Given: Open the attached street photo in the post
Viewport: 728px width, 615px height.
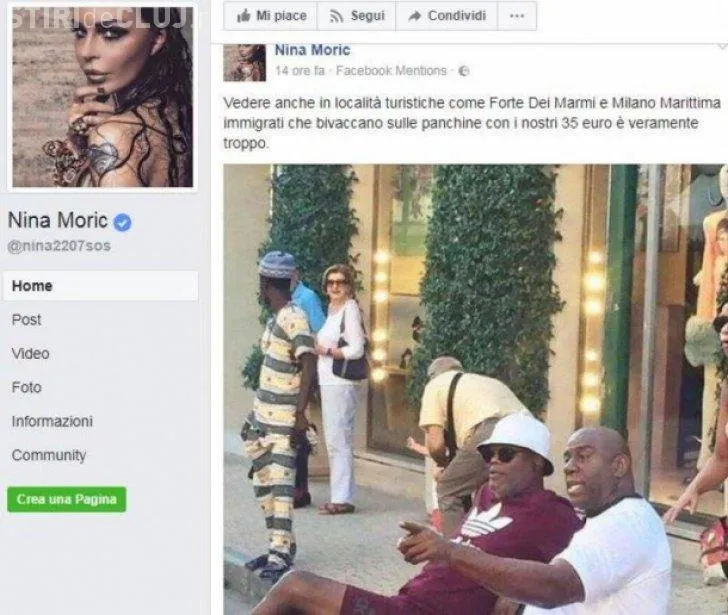Looking at the screenshot, I should pyautogui.click(x=475, y=389).
